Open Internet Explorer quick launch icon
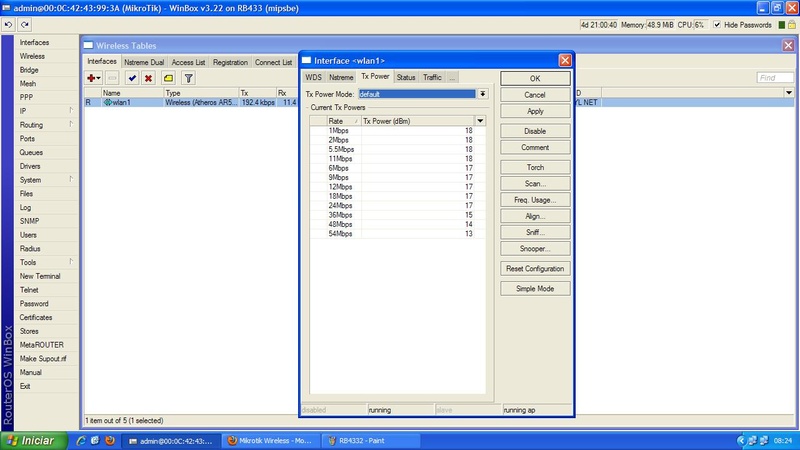 tap(81, 440)
